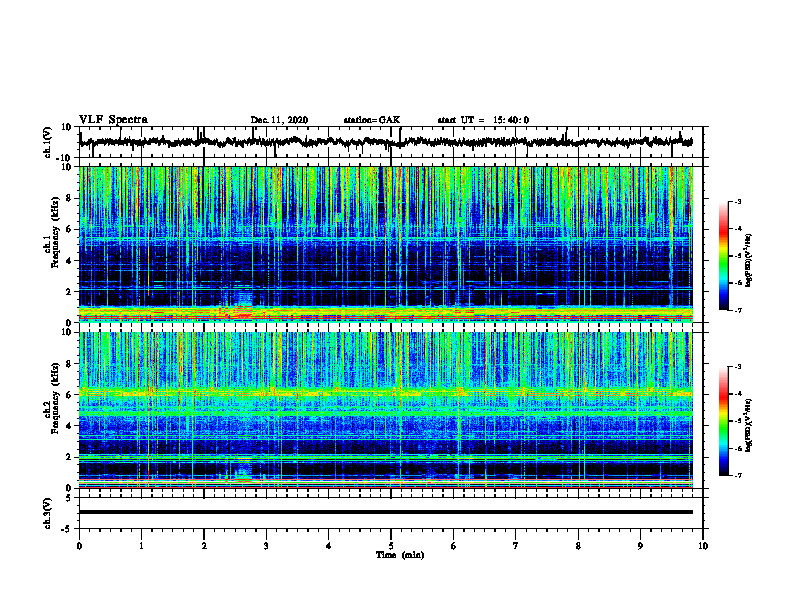
Task: Click the "station=GAK" label
Action: (x=372, y=120)
